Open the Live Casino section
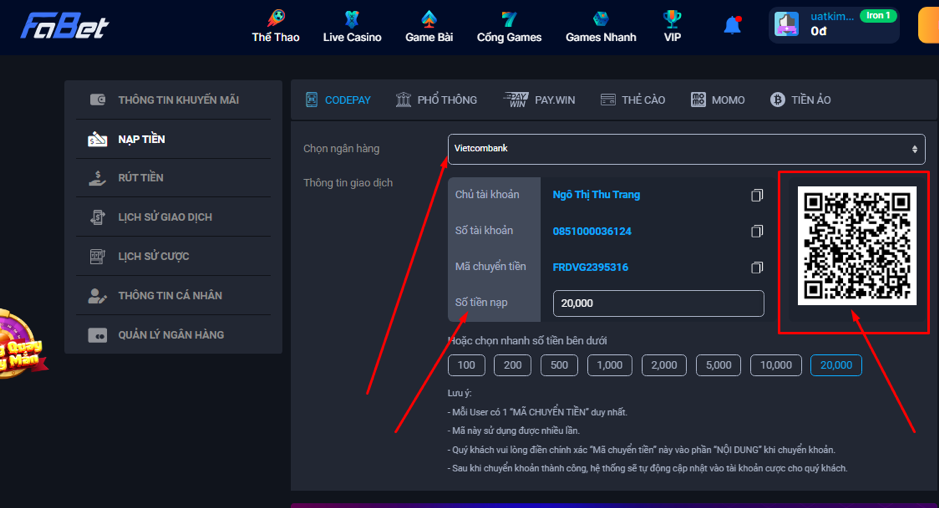 [352, 27]
